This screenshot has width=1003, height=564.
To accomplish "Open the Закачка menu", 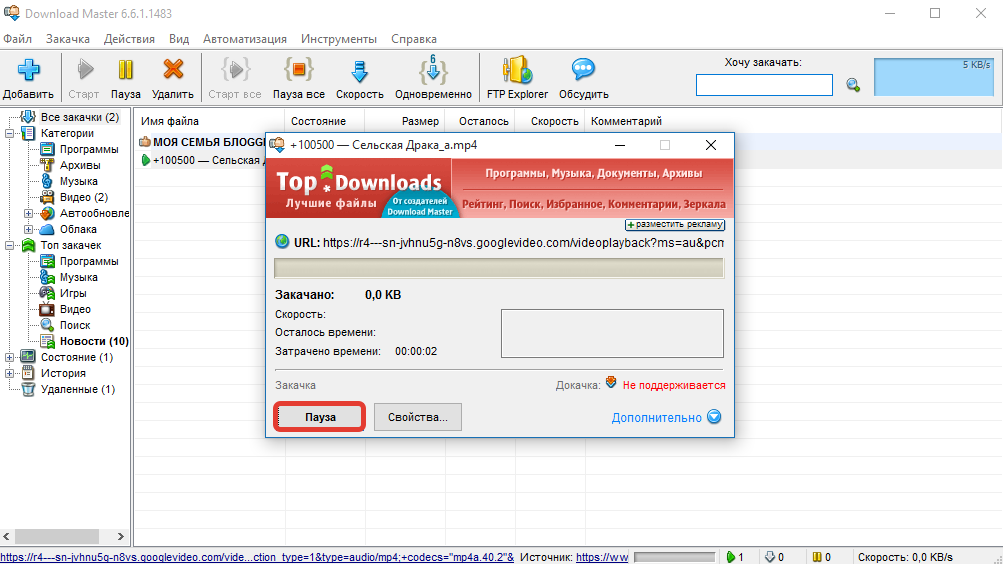I will coord(68,39).
